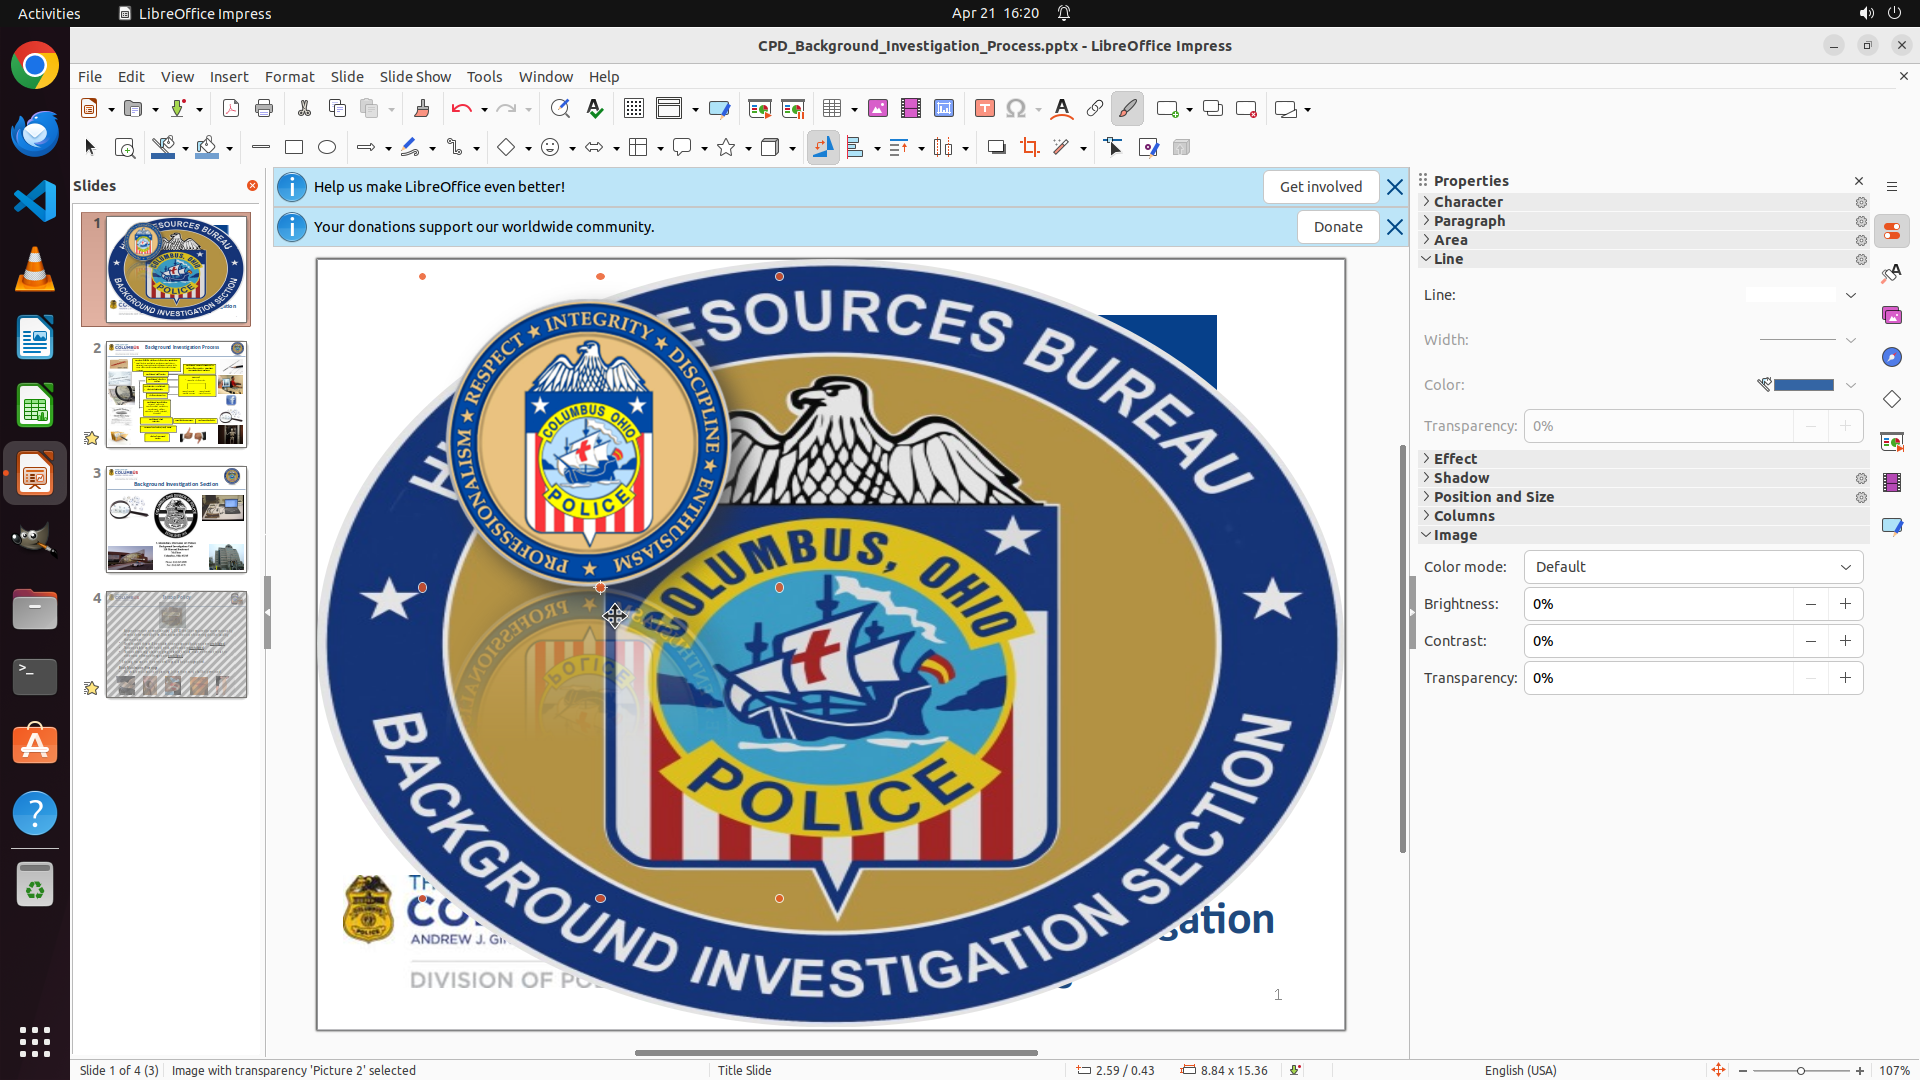The width and height of the screenshot is (1920, 1080).
Task: Open the Format menu
Action: (x=289, y=77)
